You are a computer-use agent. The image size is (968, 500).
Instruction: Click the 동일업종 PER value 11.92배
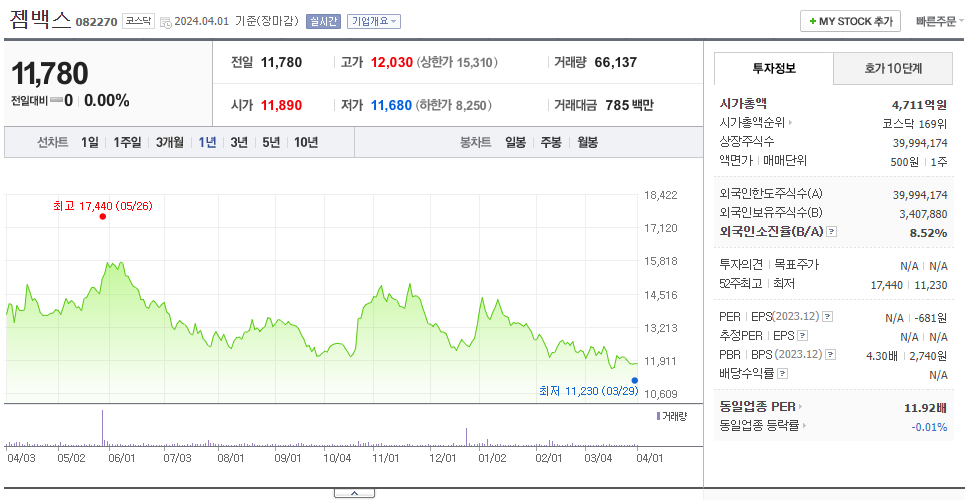[x=925, y=407]
